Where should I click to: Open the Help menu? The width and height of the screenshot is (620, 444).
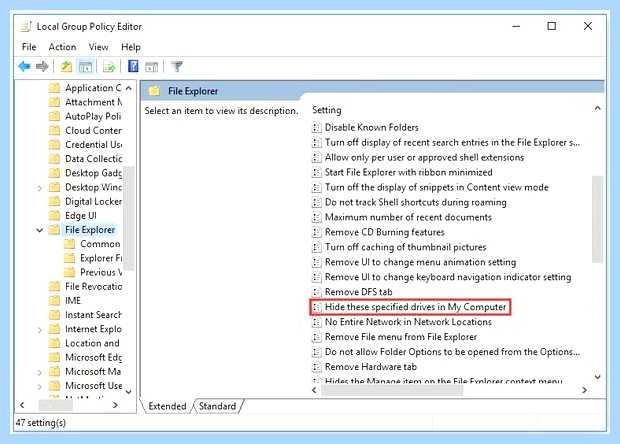[x=131, y=47]
